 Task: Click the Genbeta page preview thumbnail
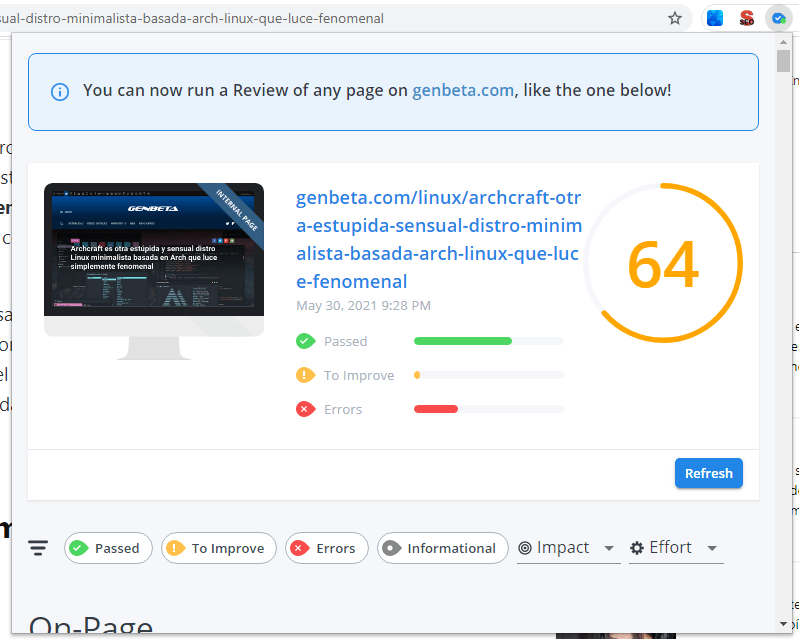[x=154, y=271]
